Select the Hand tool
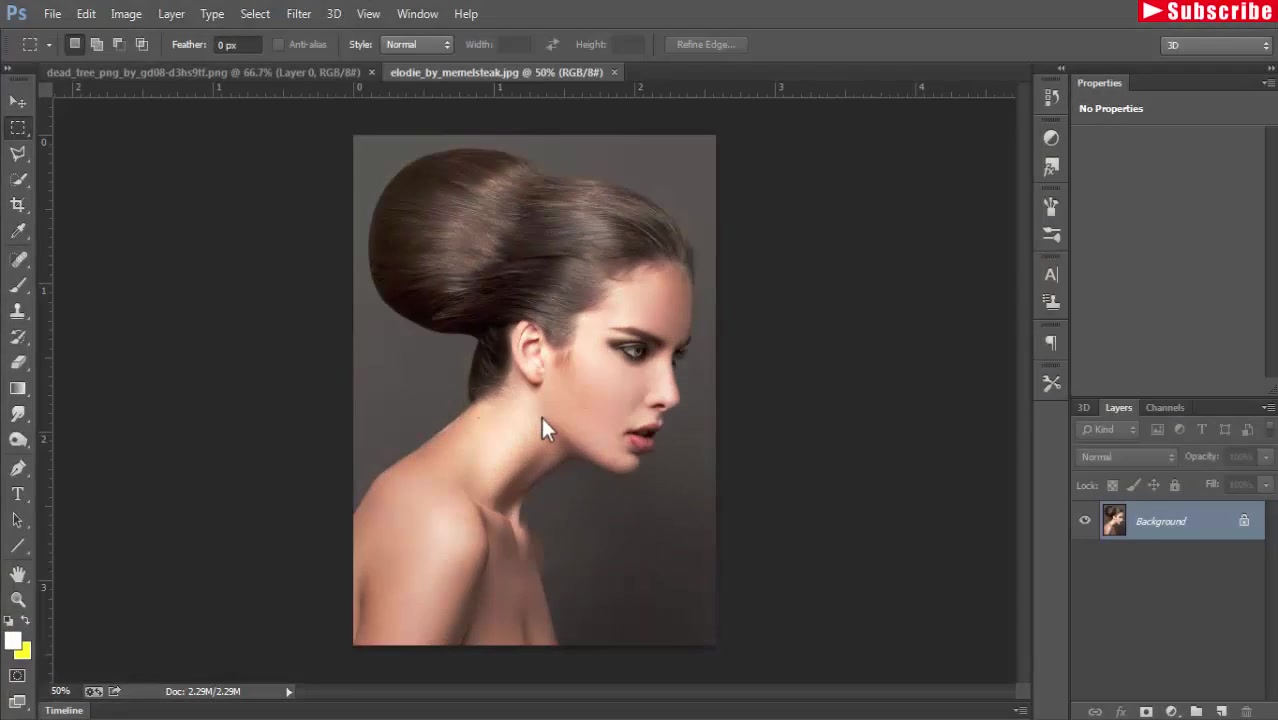This screenshot has width=1278, height=720. click(x=18, y=573)
